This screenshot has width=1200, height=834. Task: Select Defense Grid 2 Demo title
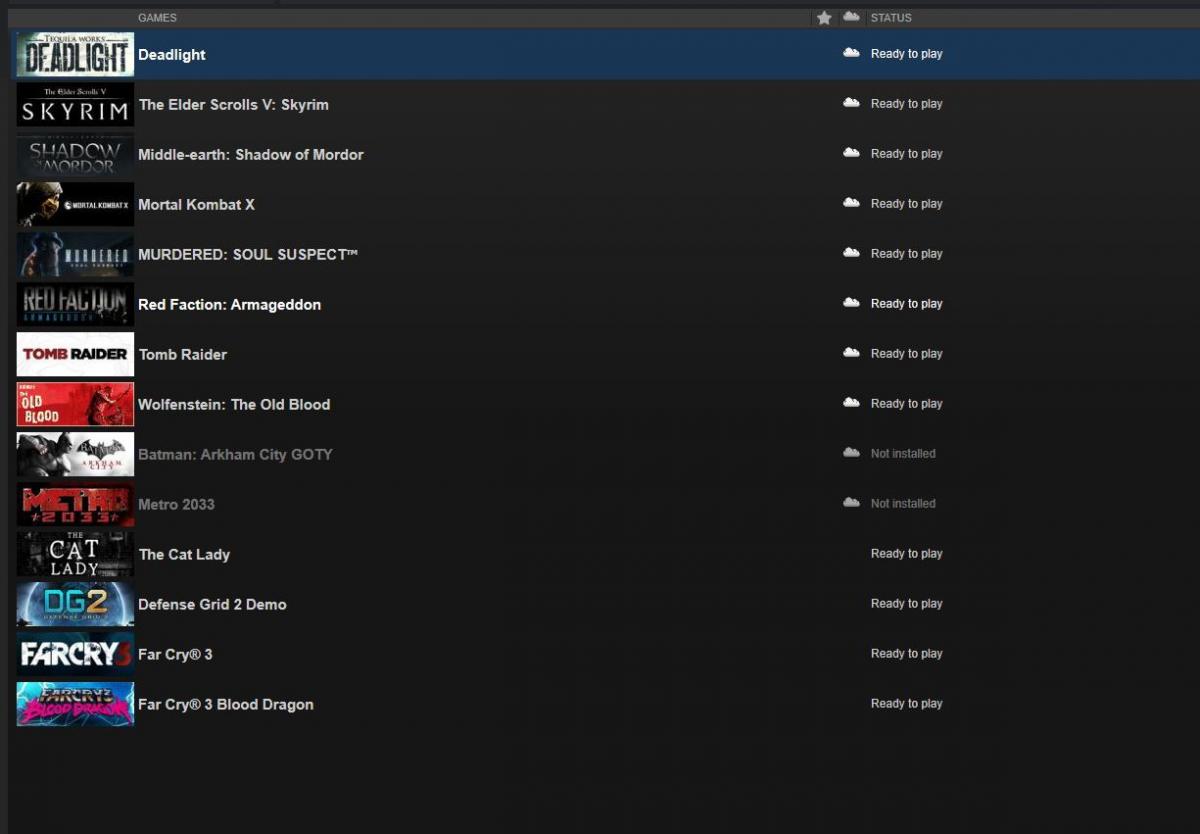pyautogui.click(x=212, y=605)
